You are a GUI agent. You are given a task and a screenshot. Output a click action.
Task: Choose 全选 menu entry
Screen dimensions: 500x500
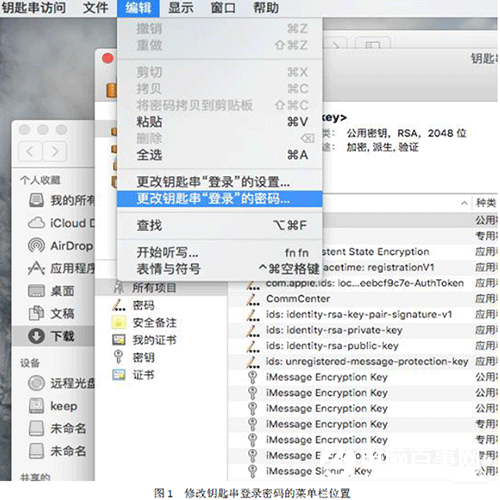(220, 155)
